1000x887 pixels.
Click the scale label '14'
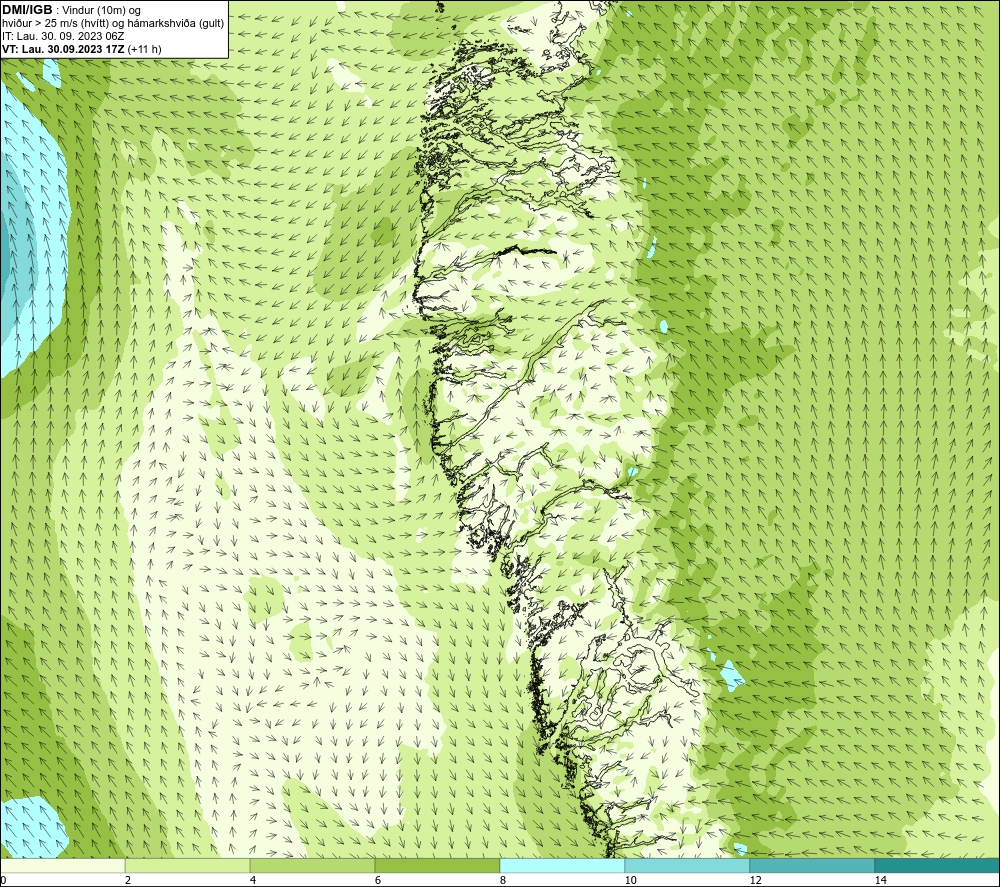click(x=880, y=880)
